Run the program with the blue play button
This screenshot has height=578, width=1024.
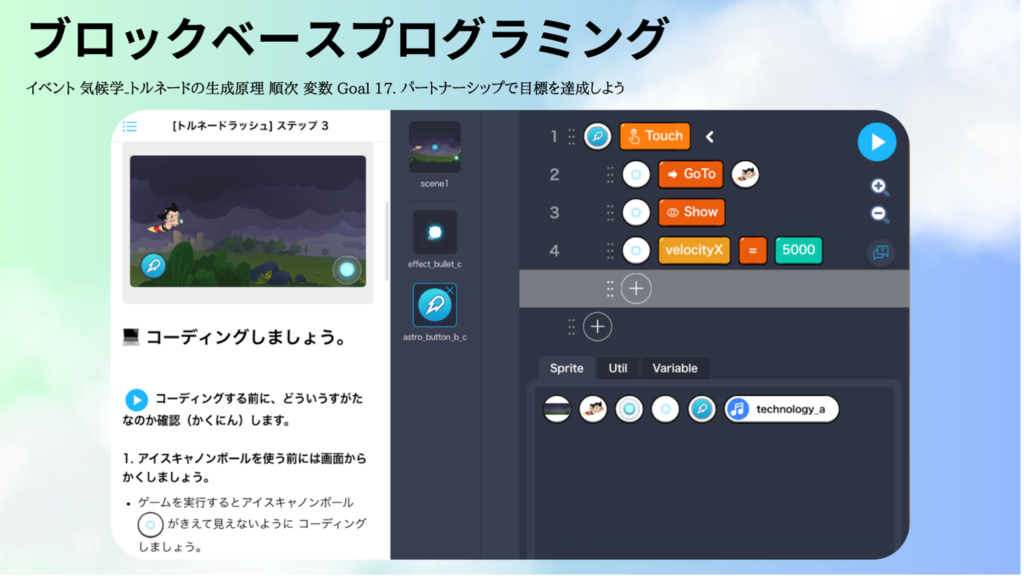(877, 142)
